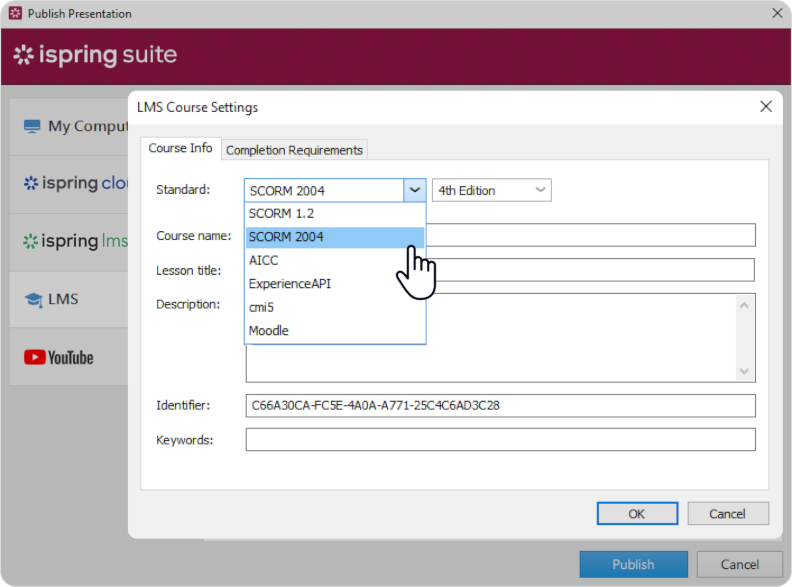Collapse the Standard dropdown using its arrow
This screenshot has width=792, height=587.
pos(415,190)
